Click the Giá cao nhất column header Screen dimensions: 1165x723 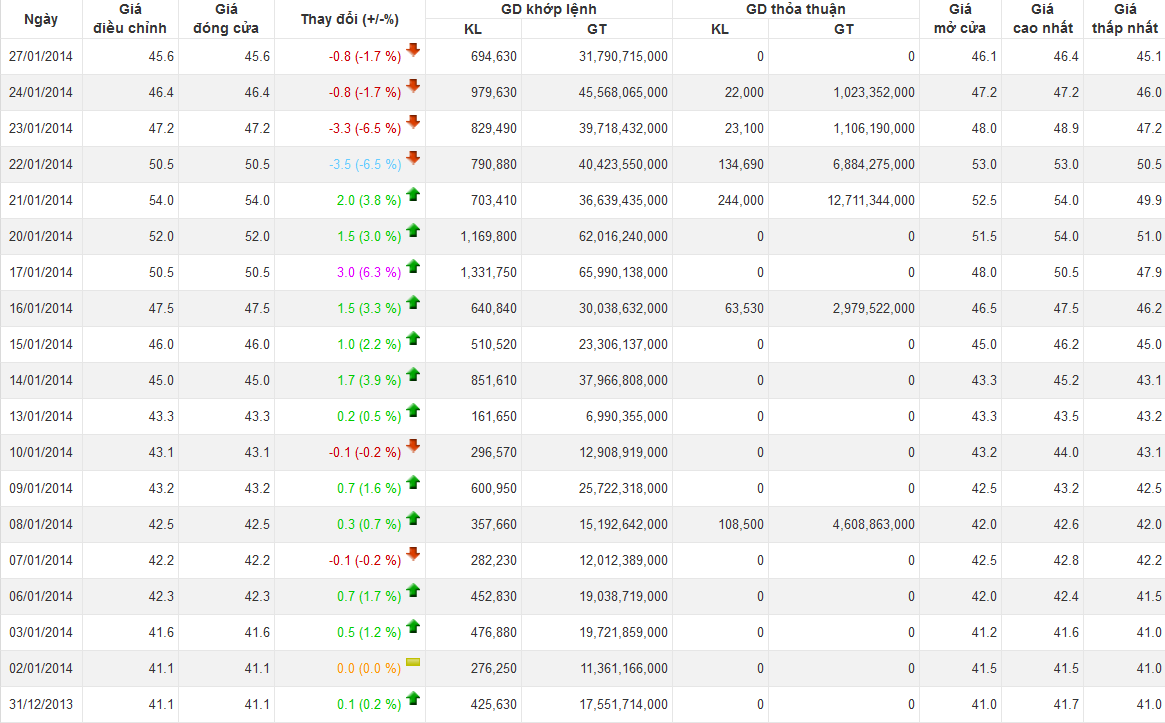[1041, 19]
